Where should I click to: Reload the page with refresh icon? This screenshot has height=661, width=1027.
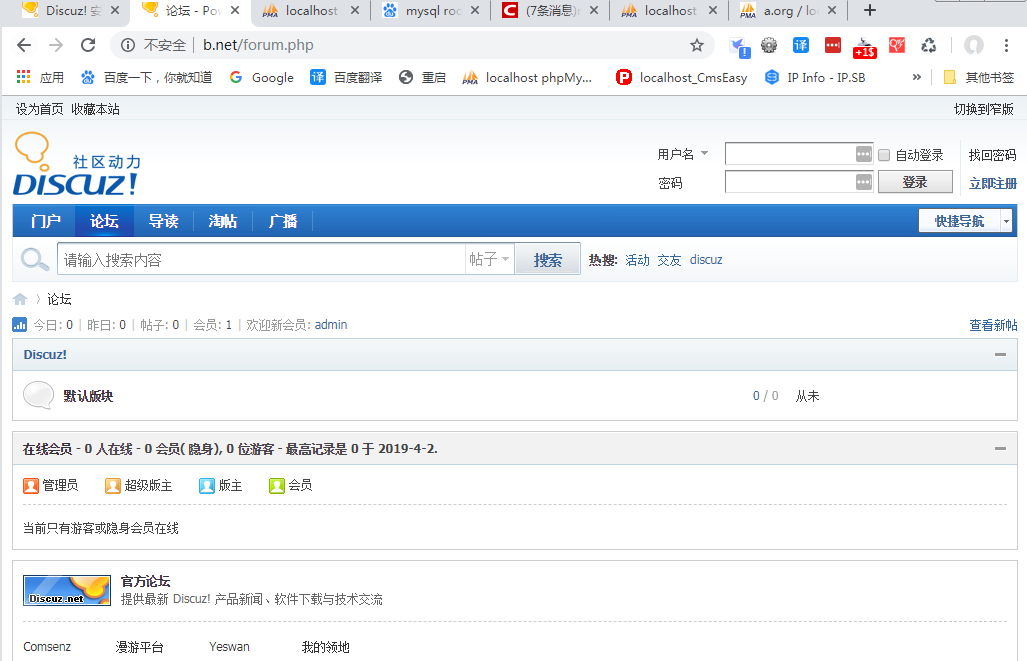pyautogui.click(x=88, y=45)
